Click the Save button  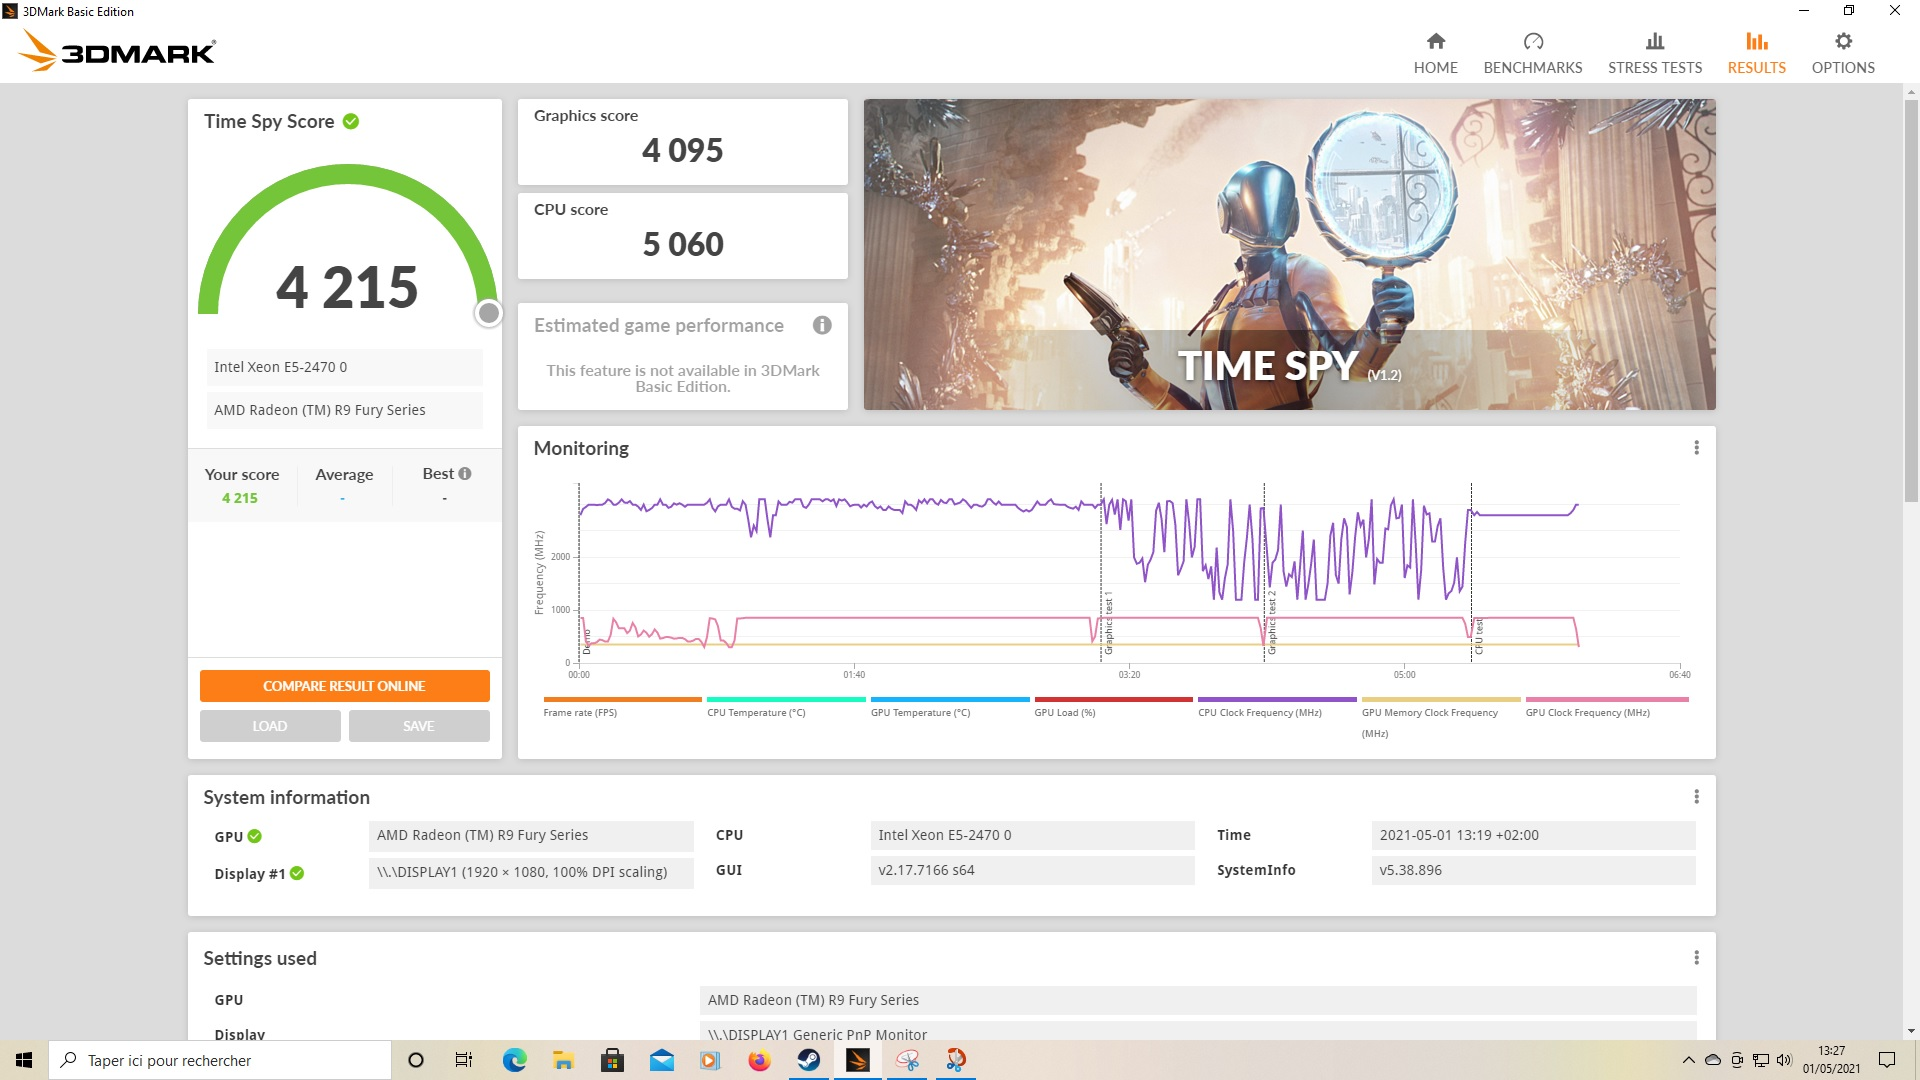tap(418, 726)
